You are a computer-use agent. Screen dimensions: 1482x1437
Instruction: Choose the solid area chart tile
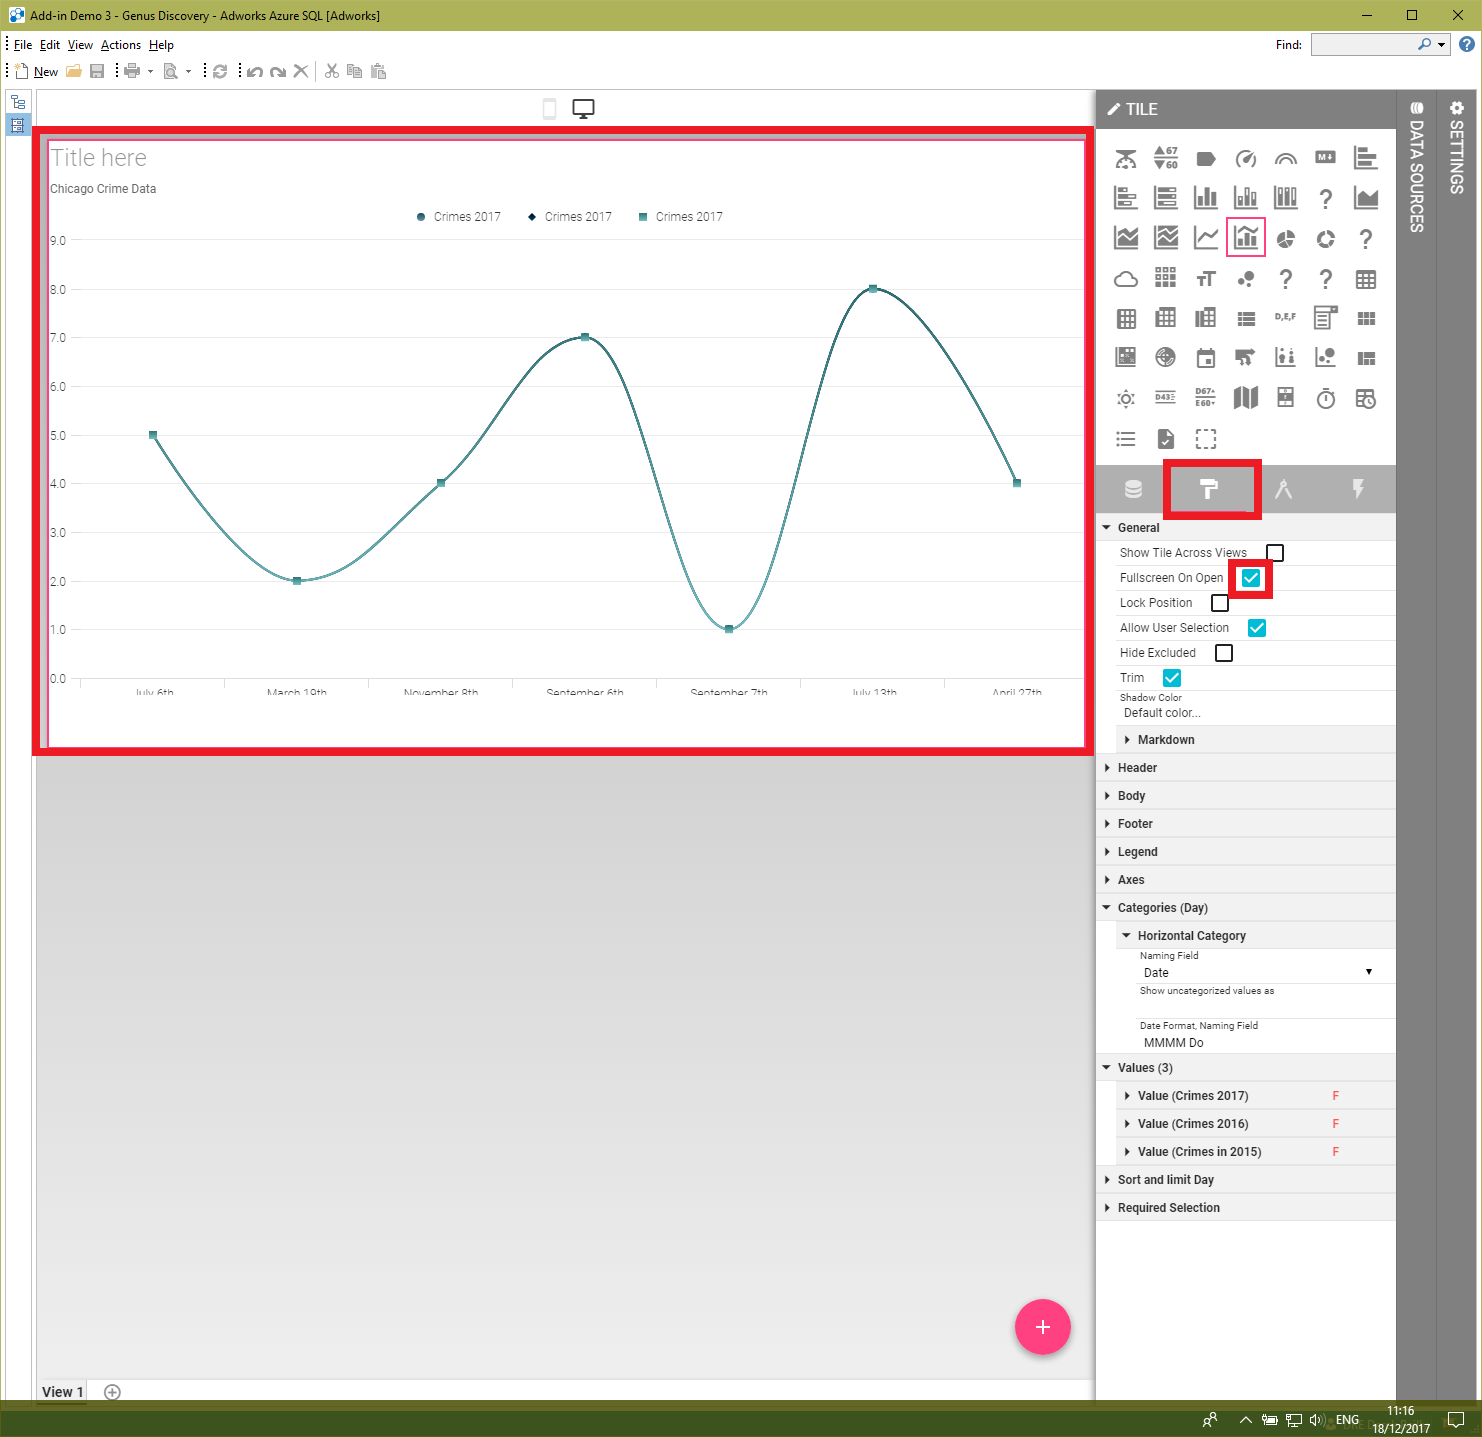click(x=1366, y=198)
